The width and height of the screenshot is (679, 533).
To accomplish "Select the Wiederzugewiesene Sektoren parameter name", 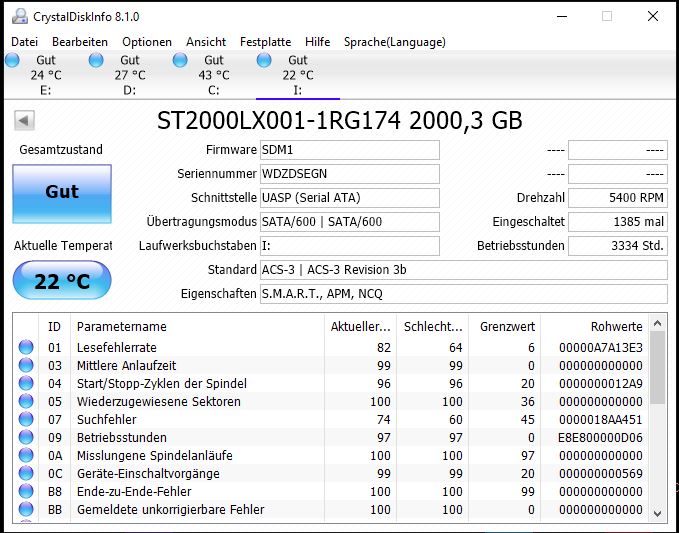I will coord(158,401).
